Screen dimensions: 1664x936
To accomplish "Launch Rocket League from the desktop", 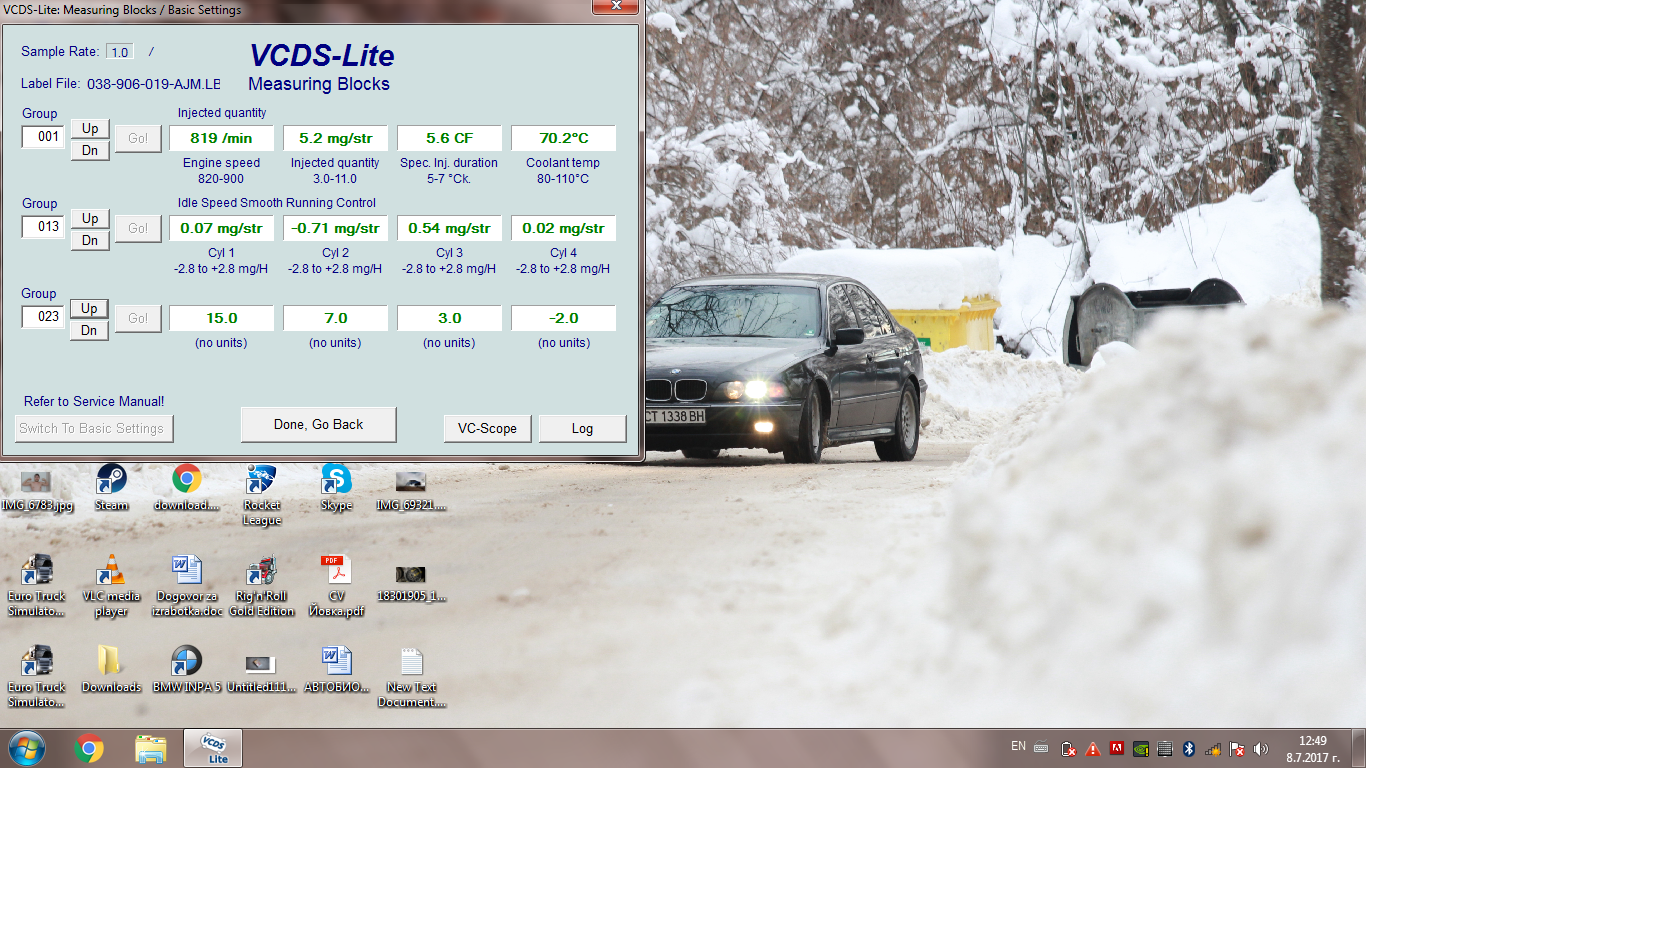I will pyautogui.click(x=261, y=482).
